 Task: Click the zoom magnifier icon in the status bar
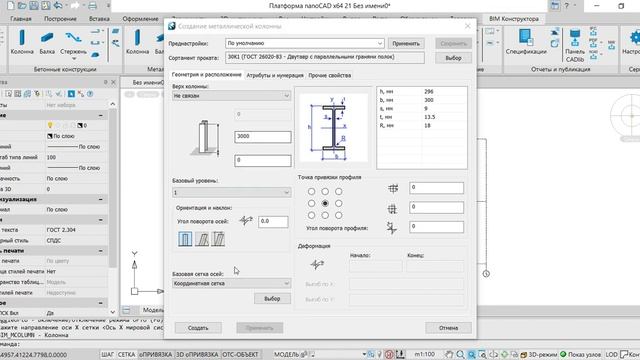click(x=460, y=354)
